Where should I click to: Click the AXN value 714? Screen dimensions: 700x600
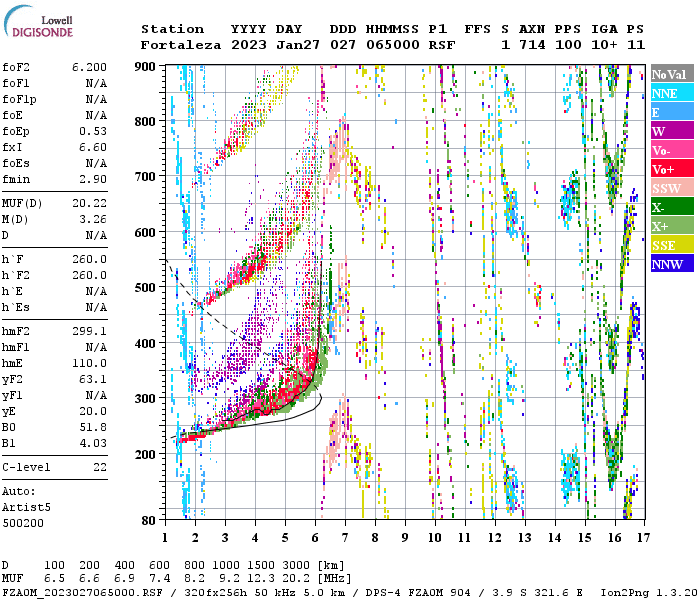click(x=532, y=45)
